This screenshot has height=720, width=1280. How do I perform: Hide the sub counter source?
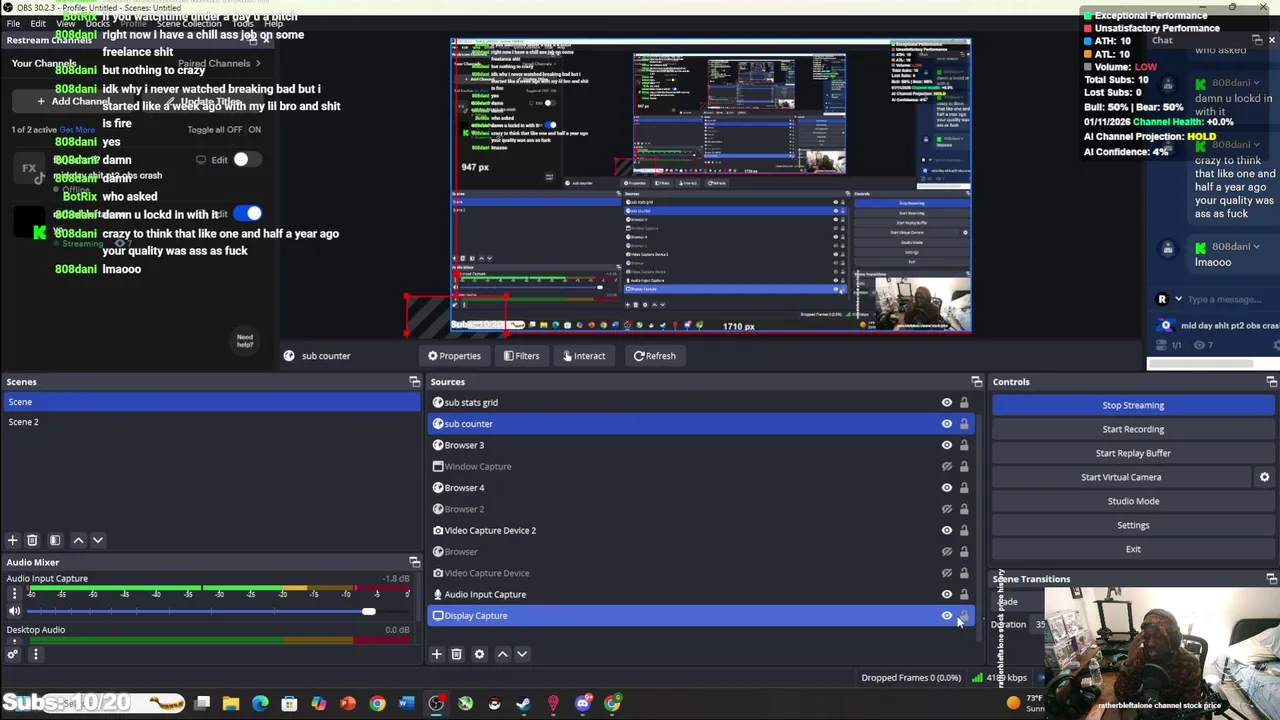coord(946,424)
